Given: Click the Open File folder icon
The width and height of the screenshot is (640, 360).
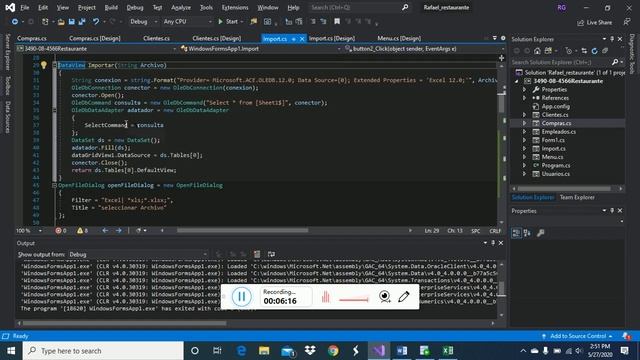Looking at the screenshot, I should coord(61,22).
